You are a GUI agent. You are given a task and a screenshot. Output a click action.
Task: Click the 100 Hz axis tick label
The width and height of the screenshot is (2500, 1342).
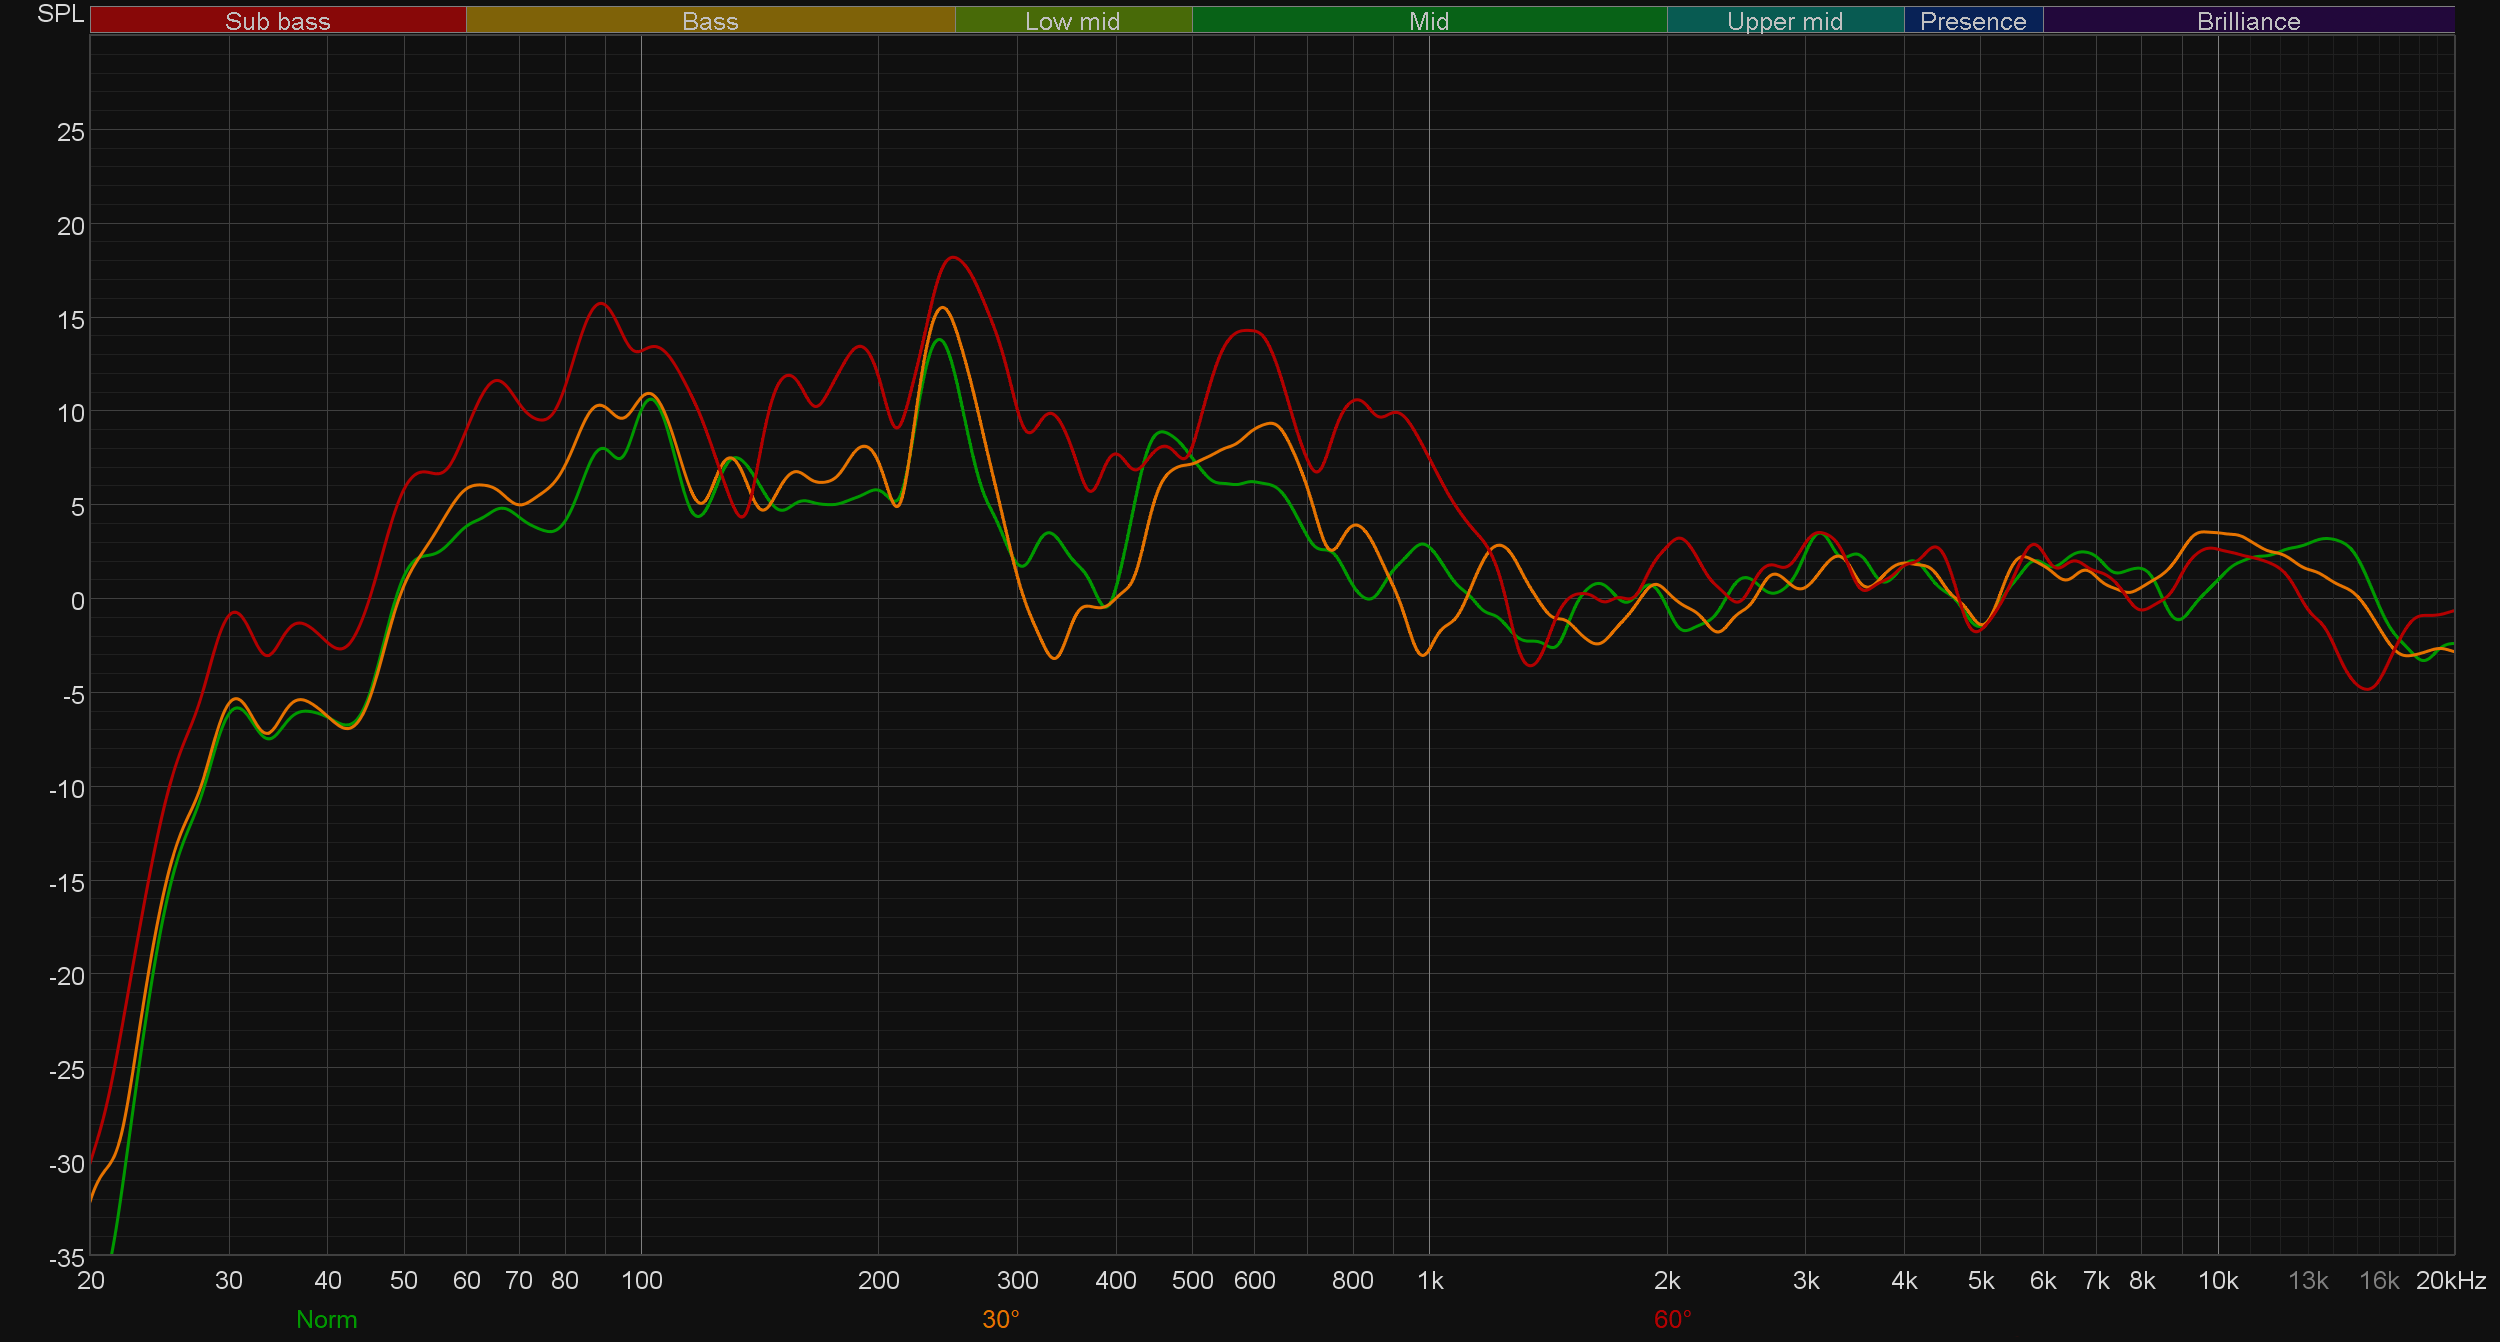tap(641, 1280)
